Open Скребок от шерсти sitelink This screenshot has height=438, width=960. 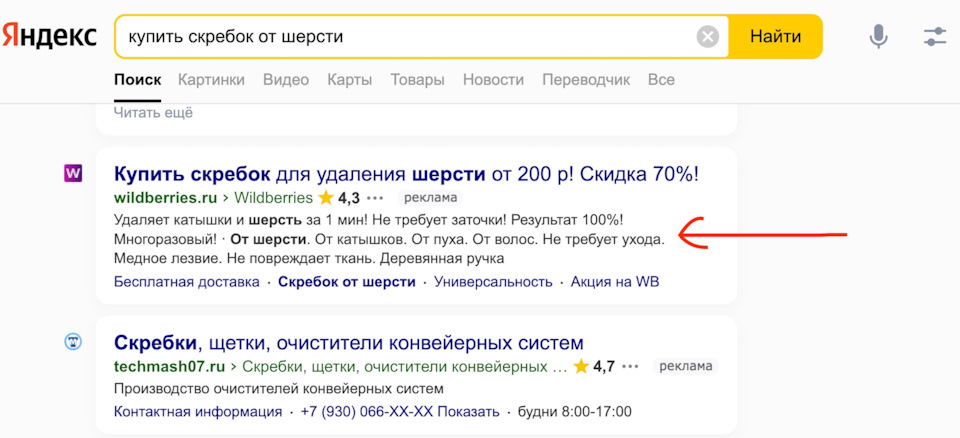[347, 282]
